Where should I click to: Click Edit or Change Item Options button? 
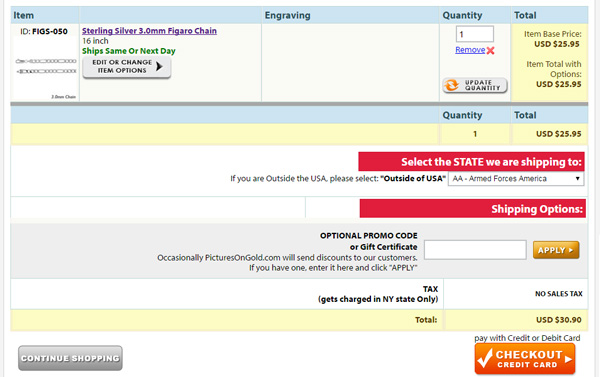click(127, 67)
